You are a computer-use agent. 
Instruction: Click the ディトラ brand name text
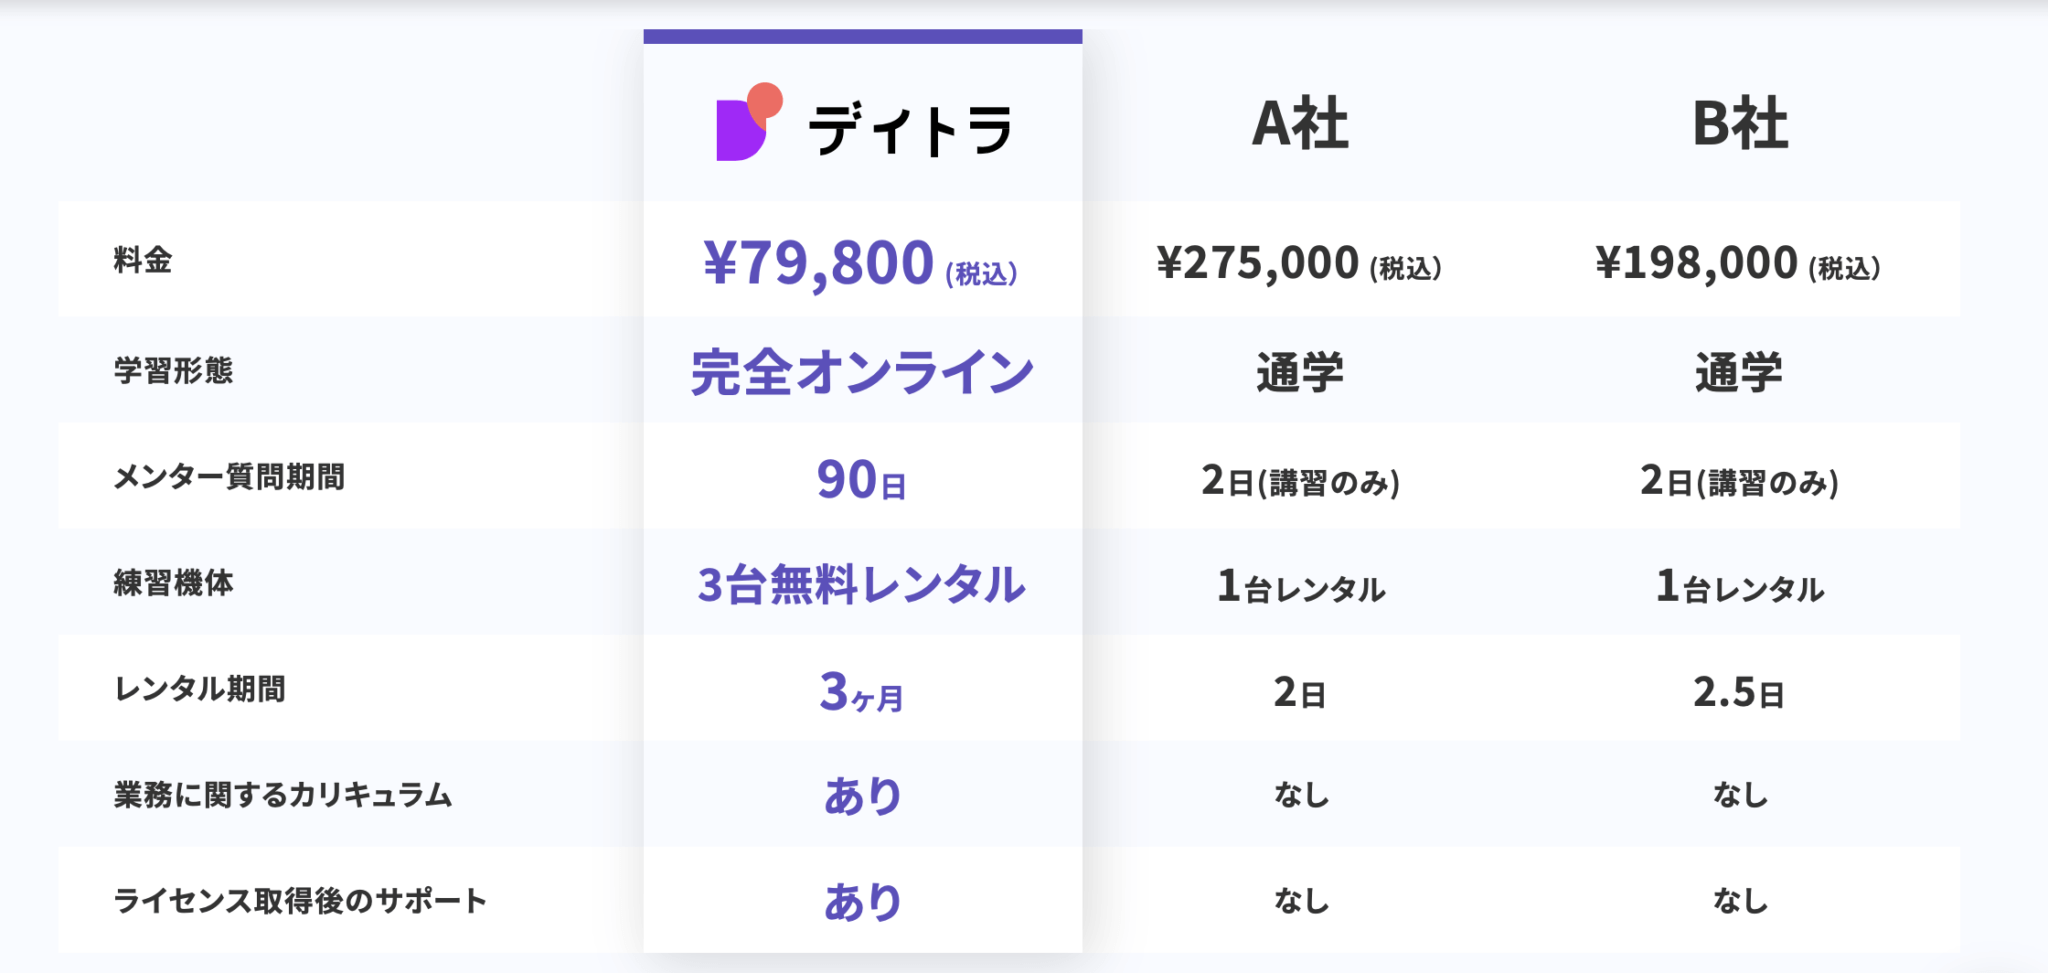coord(909,131)
